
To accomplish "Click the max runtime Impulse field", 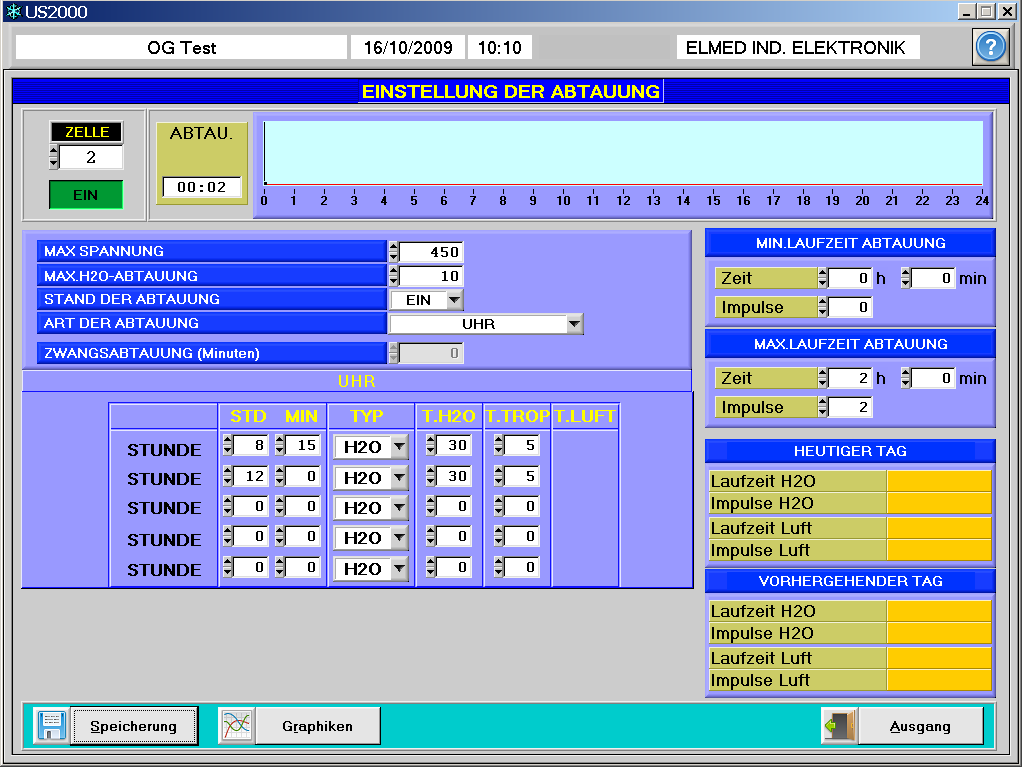I will (850, 407).
